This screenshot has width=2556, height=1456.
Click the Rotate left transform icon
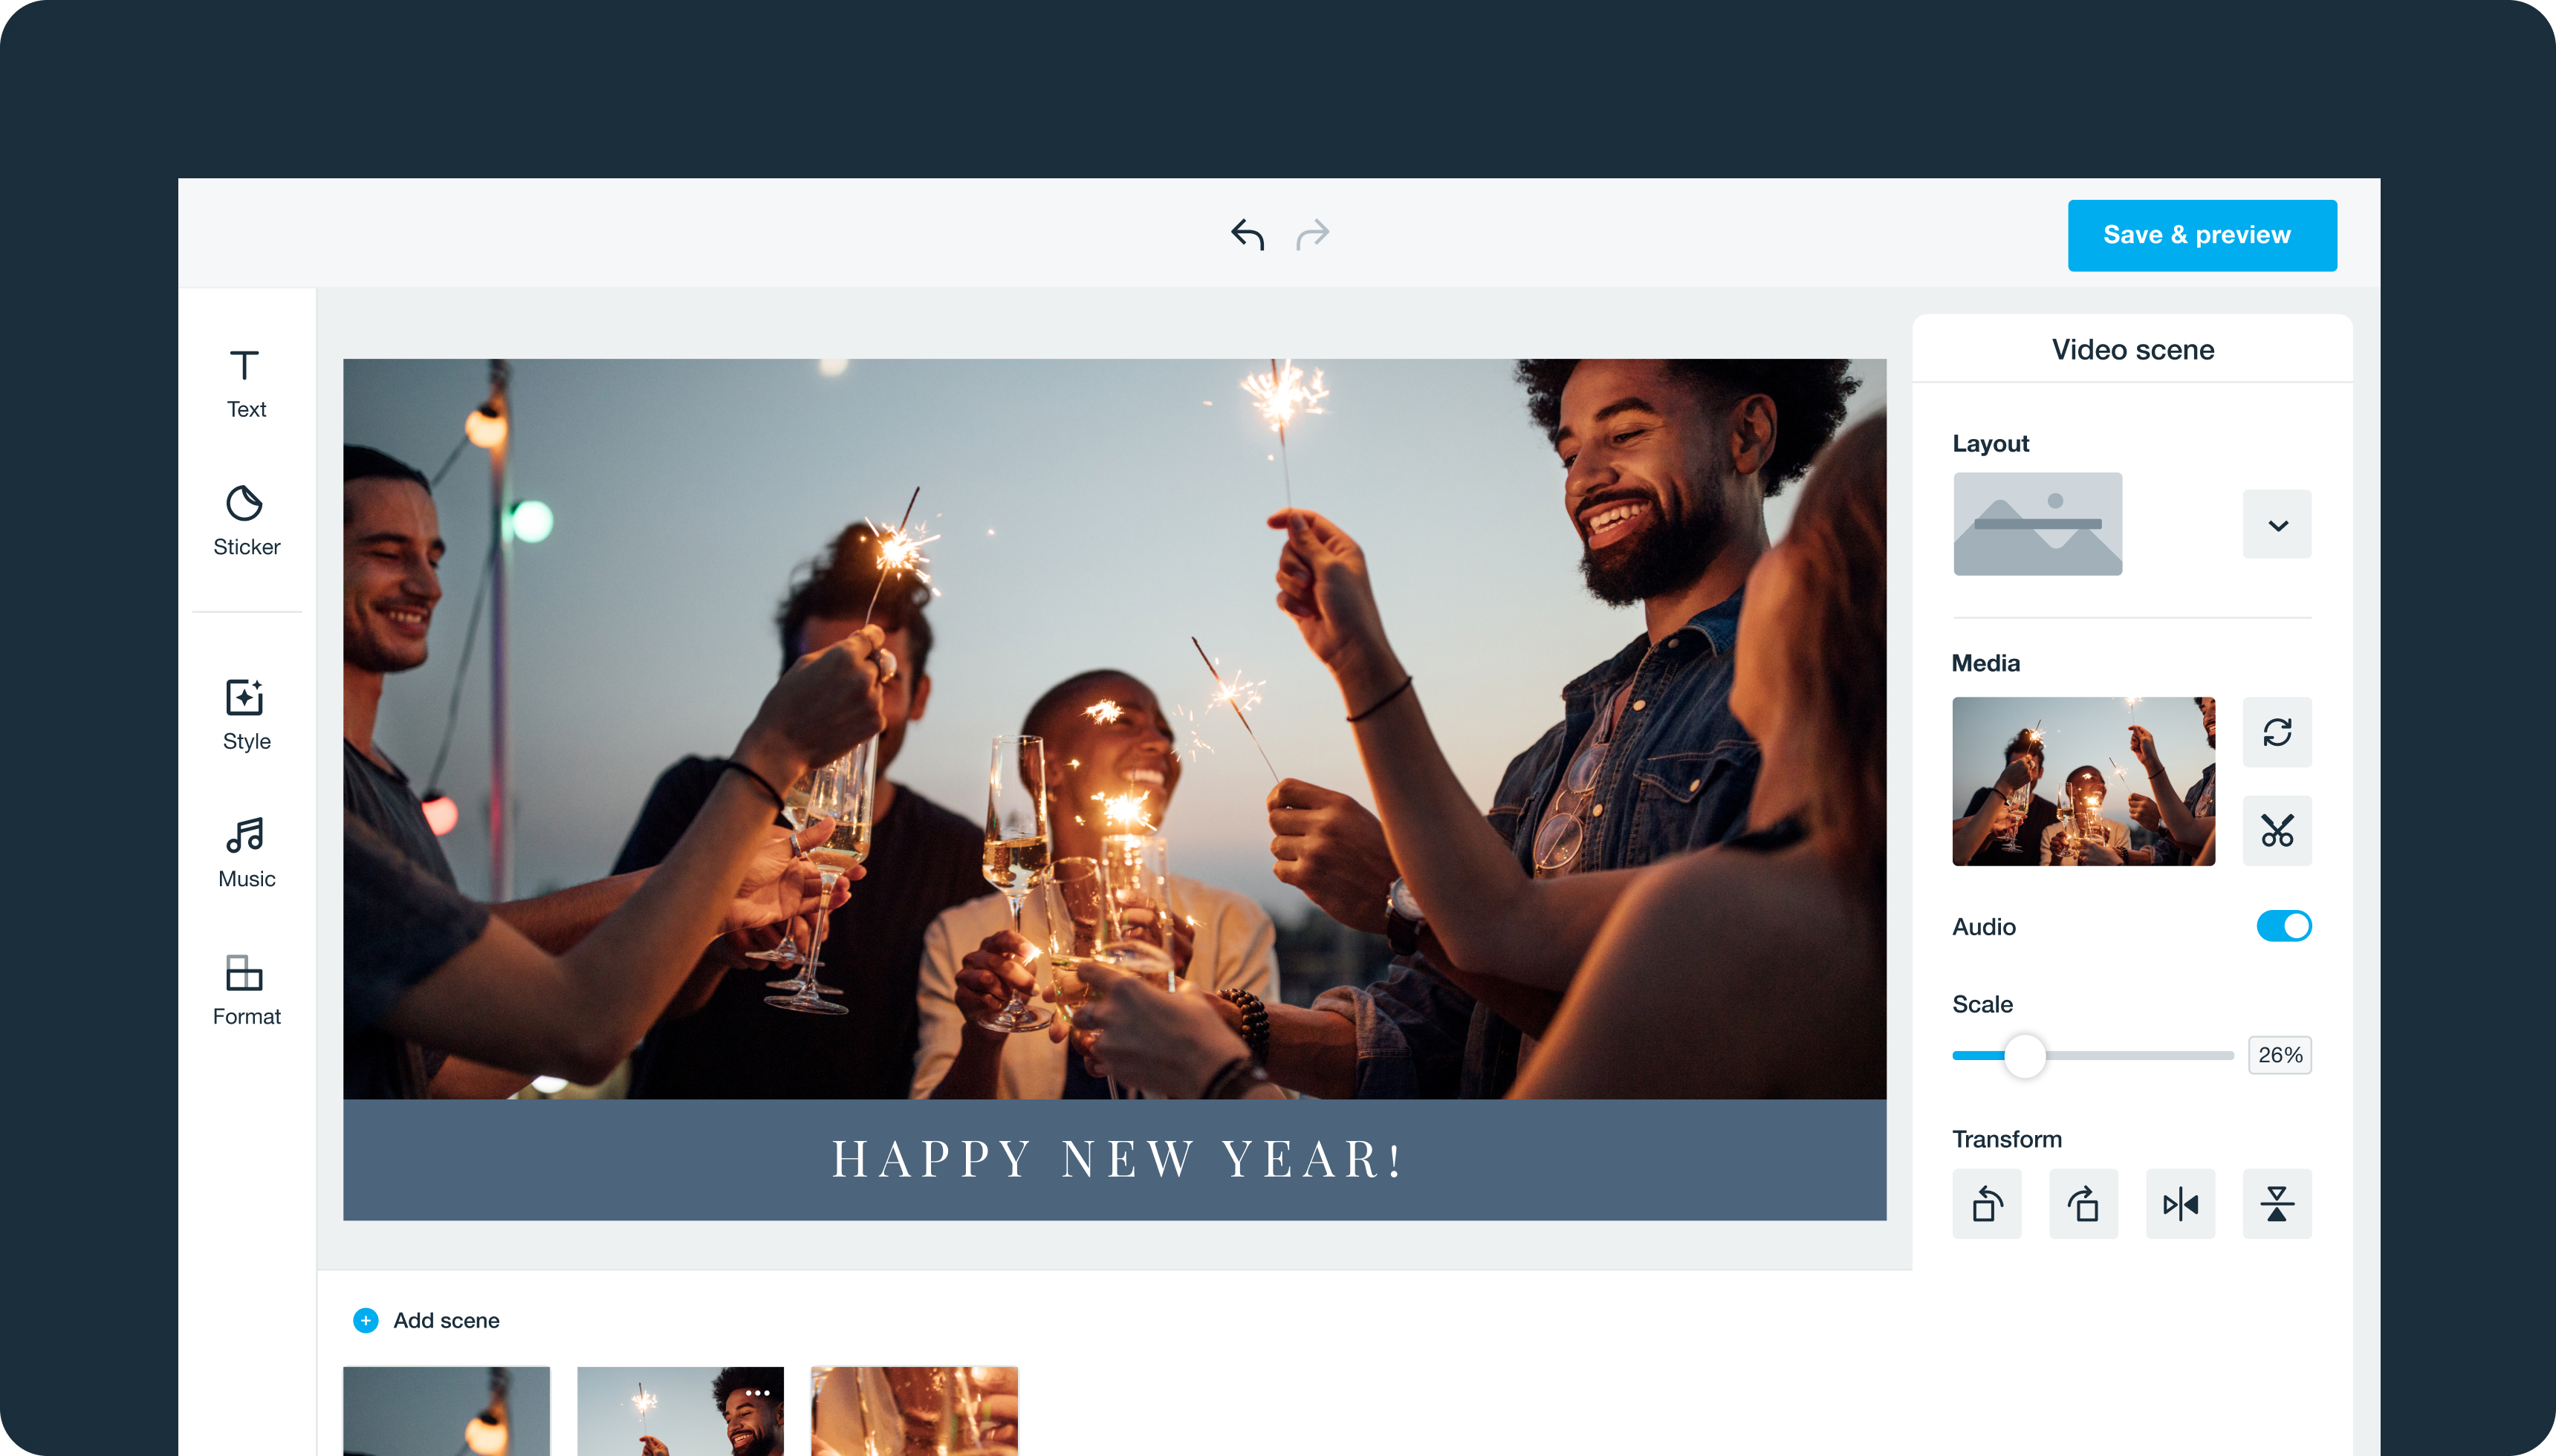tap(1985, 1203)
